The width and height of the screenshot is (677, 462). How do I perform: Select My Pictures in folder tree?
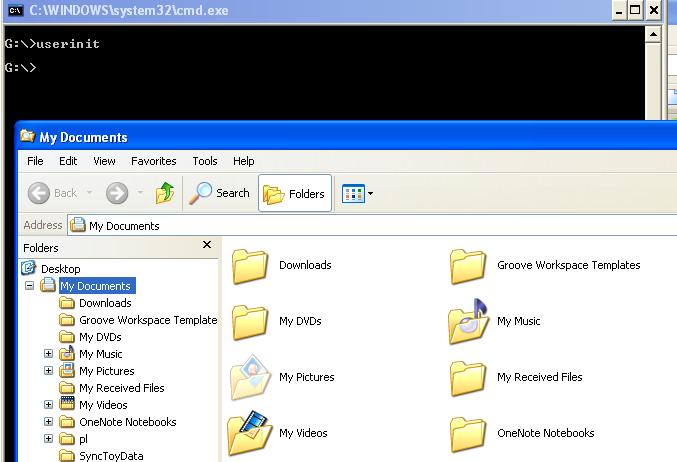107,371
